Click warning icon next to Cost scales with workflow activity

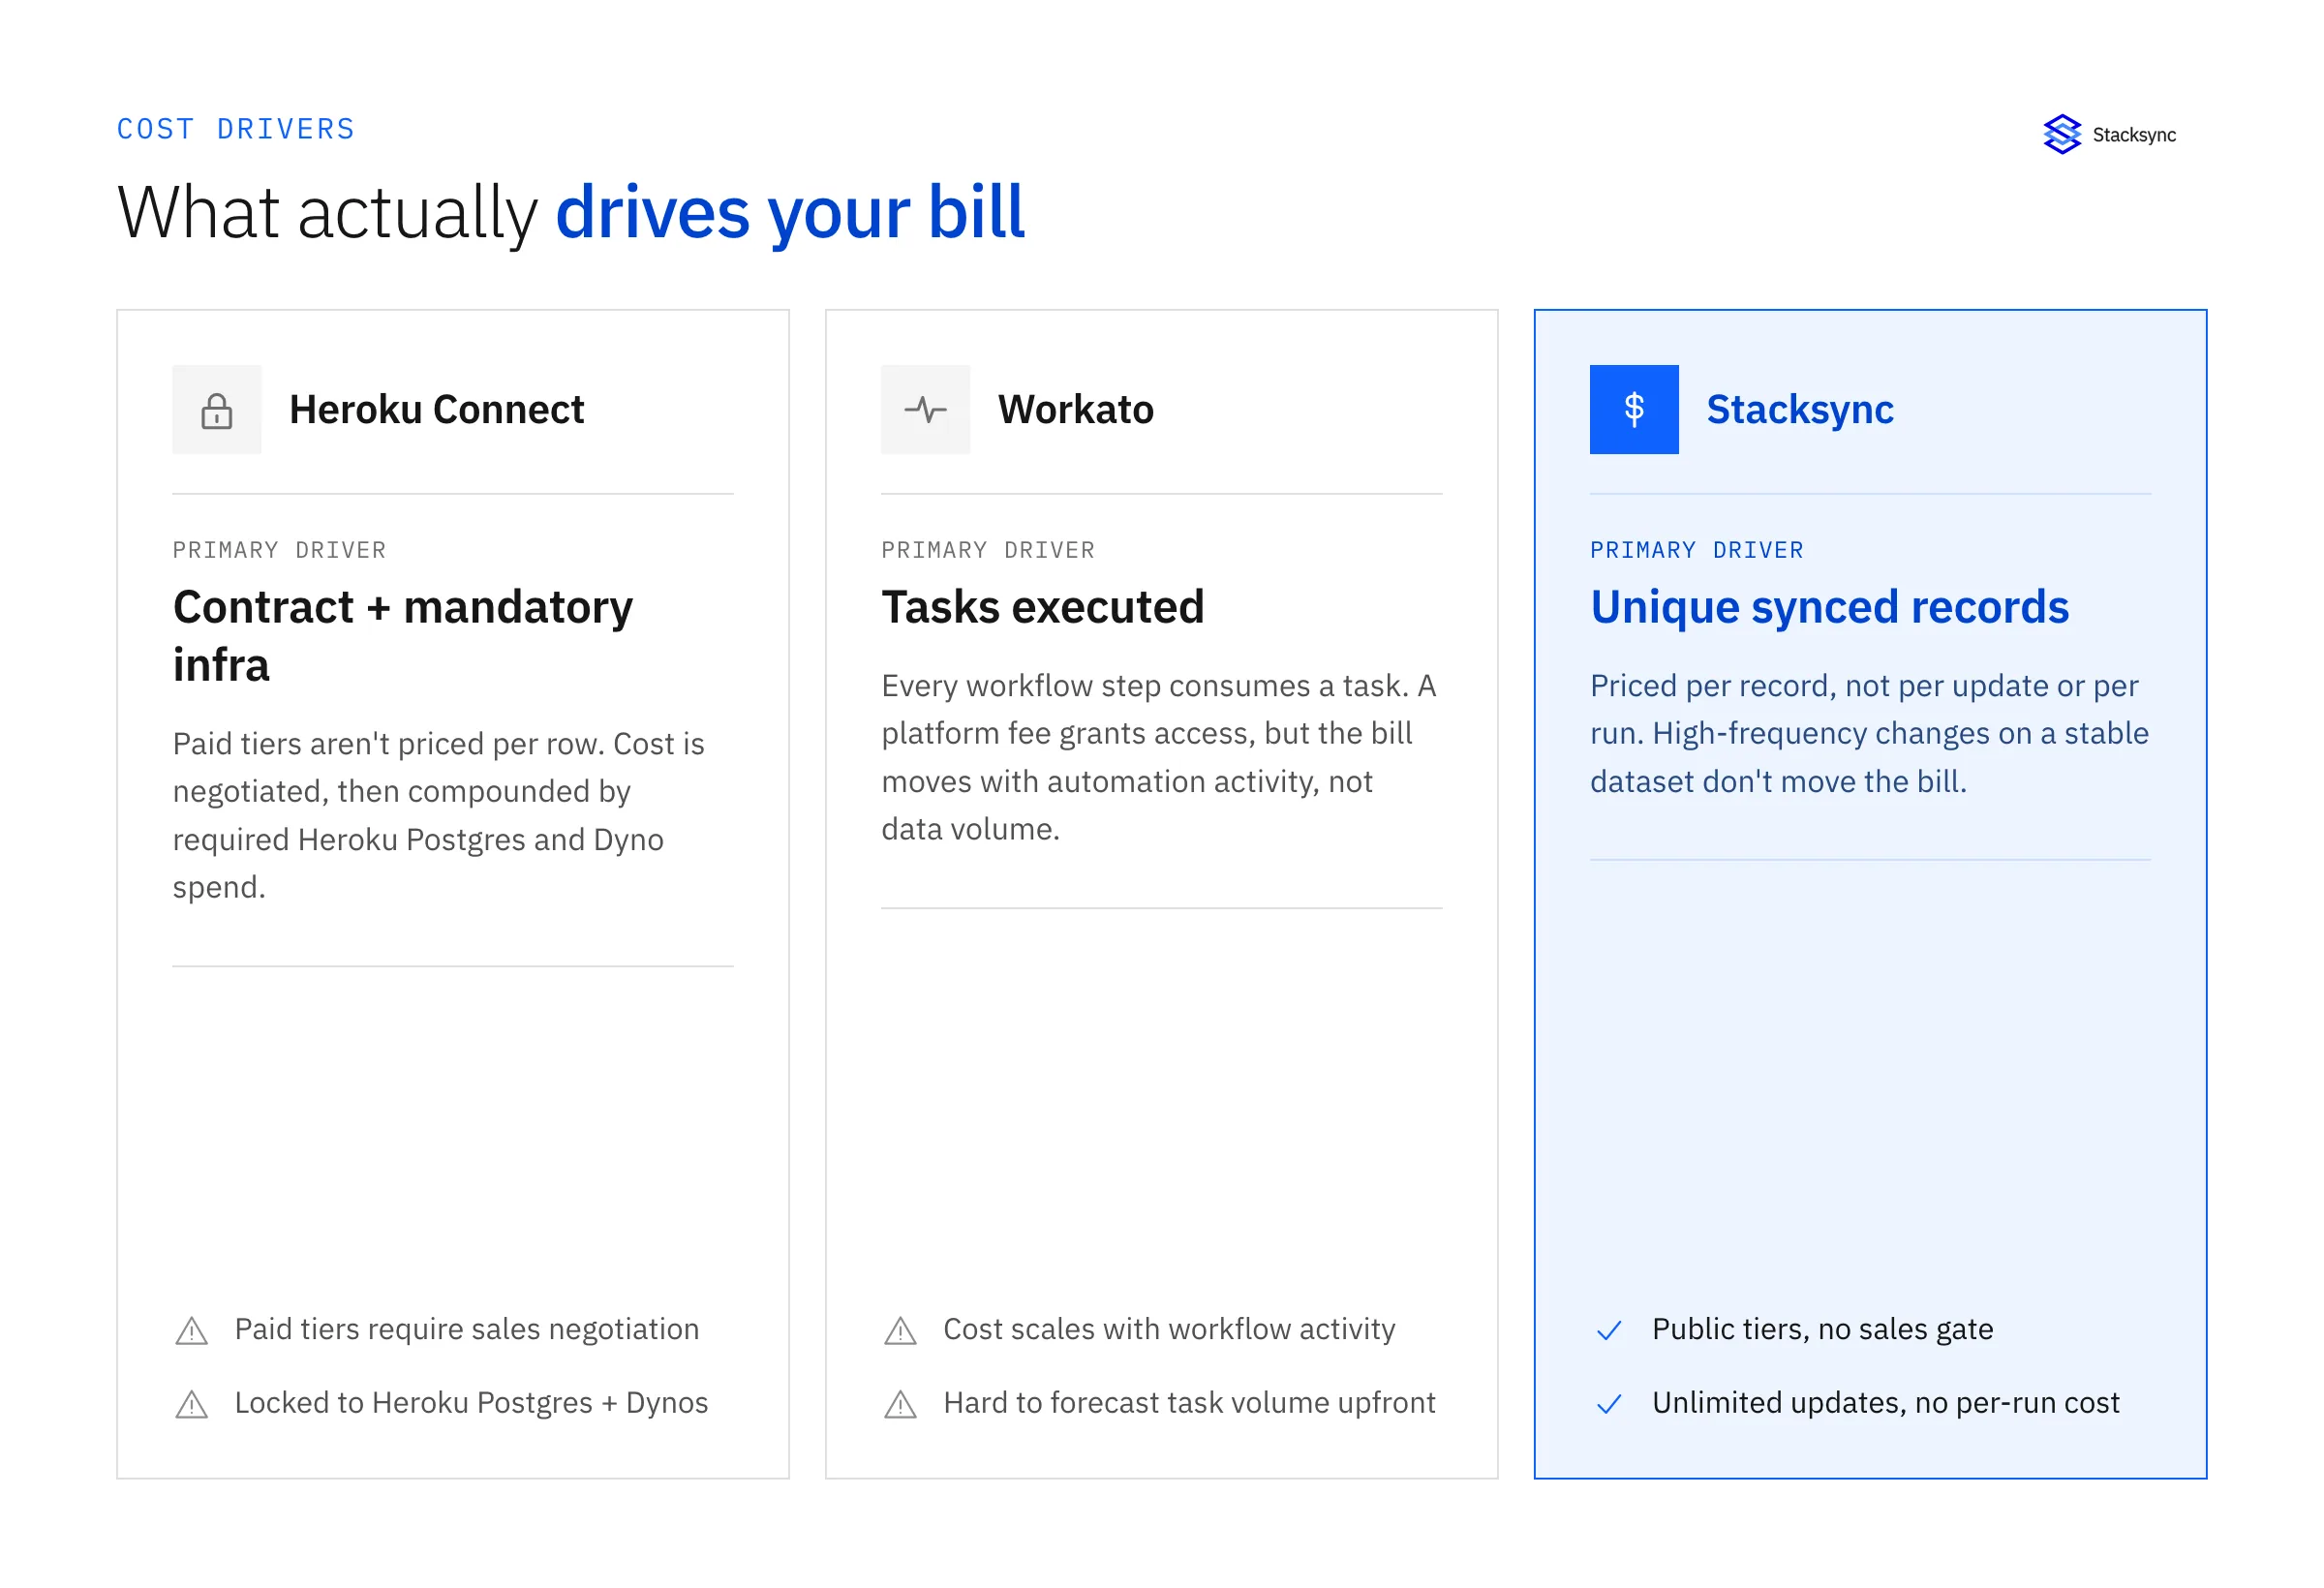901,1331
